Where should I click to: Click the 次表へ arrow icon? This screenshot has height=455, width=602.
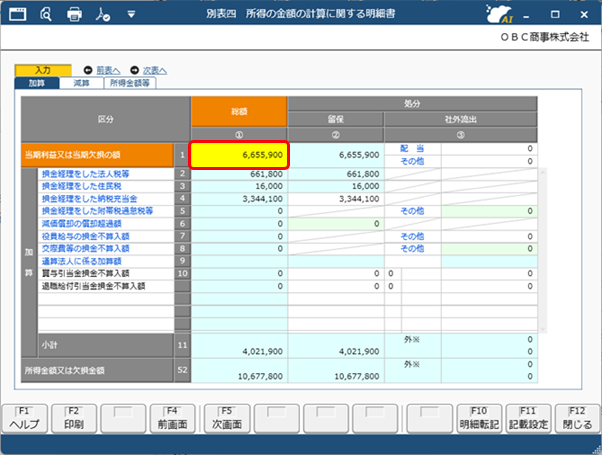(x=134, y=70)
